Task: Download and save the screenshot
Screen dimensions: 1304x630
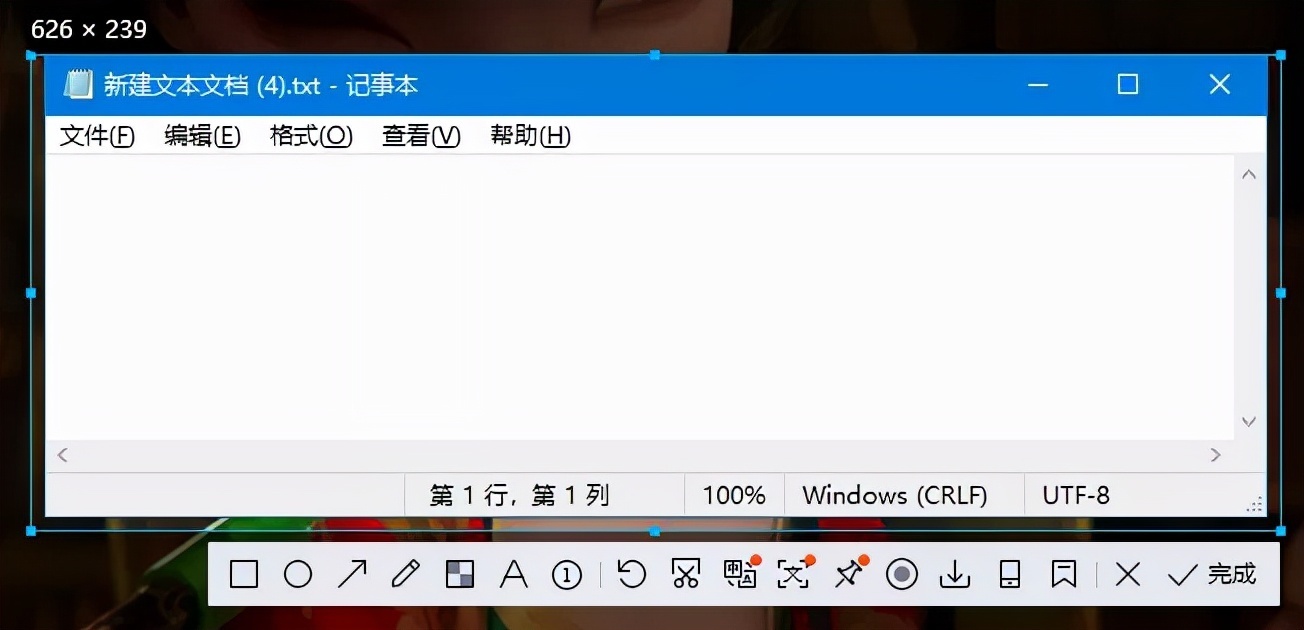Action: [x=956, y=574]
